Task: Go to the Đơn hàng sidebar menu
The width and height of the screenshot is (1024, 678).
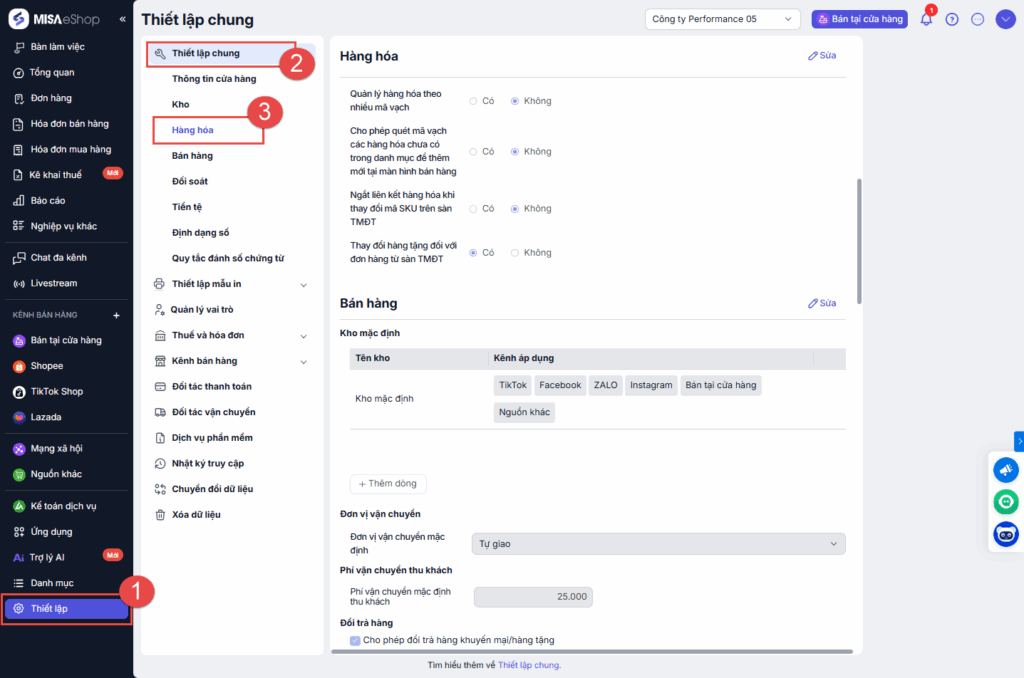Action: 51,98
